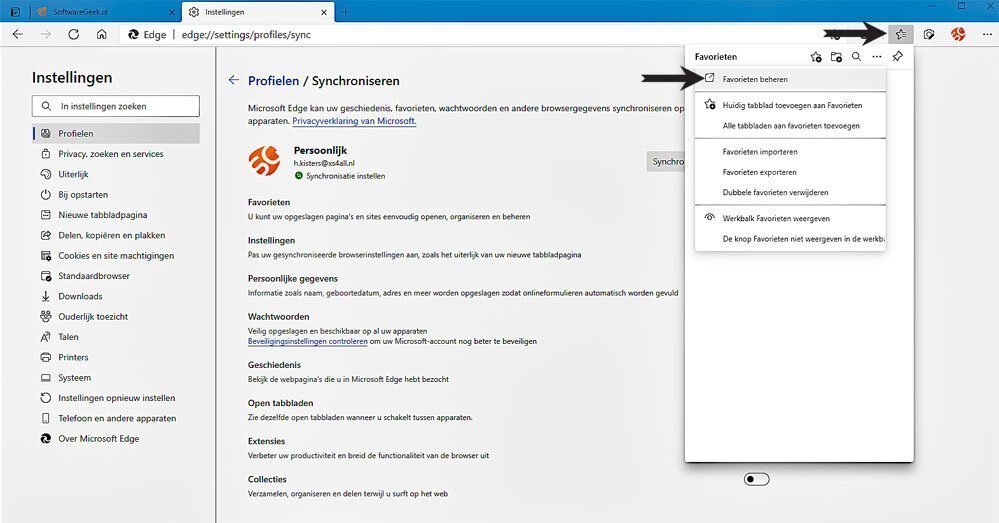Open Nieuwe tabbladpagina settings

pos(116,215)
